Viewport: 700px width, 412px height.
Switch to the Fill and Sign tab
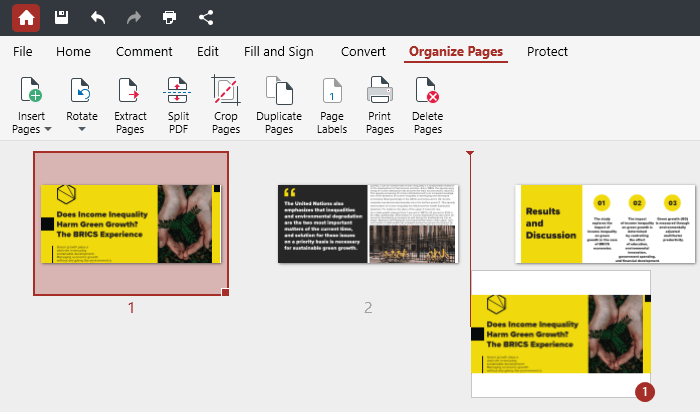pos(279,52)
